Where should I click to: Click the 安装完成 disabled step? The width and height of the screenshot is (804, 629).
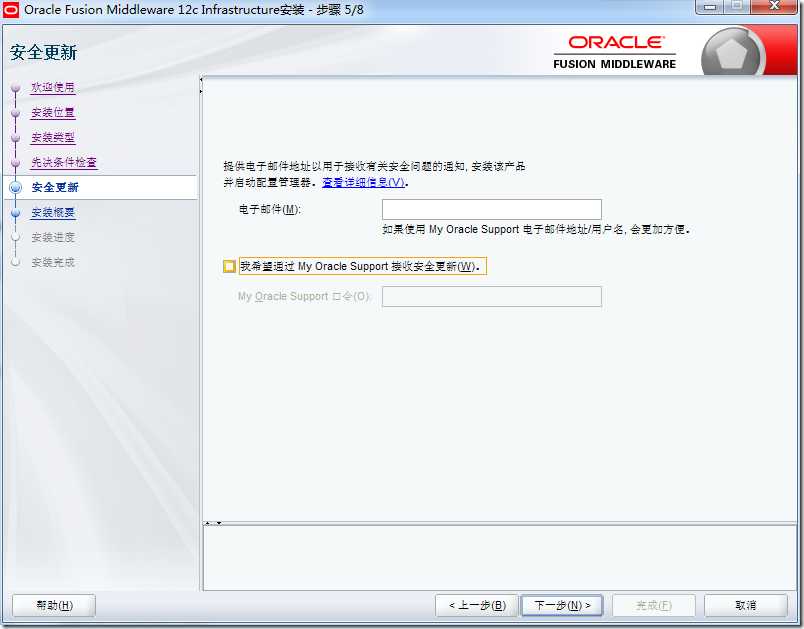tap(53, 262)
